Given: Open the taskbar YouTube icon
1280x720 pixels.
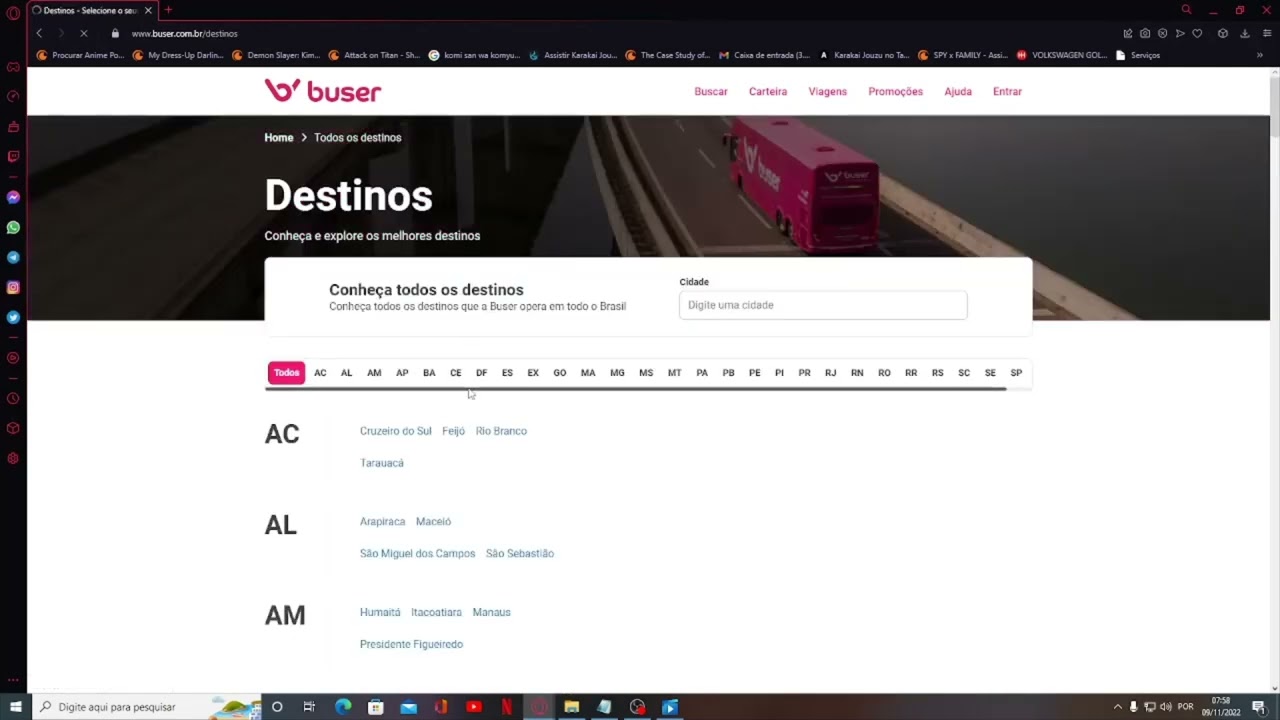Looking at the screenshot, I should pos(474,707).
